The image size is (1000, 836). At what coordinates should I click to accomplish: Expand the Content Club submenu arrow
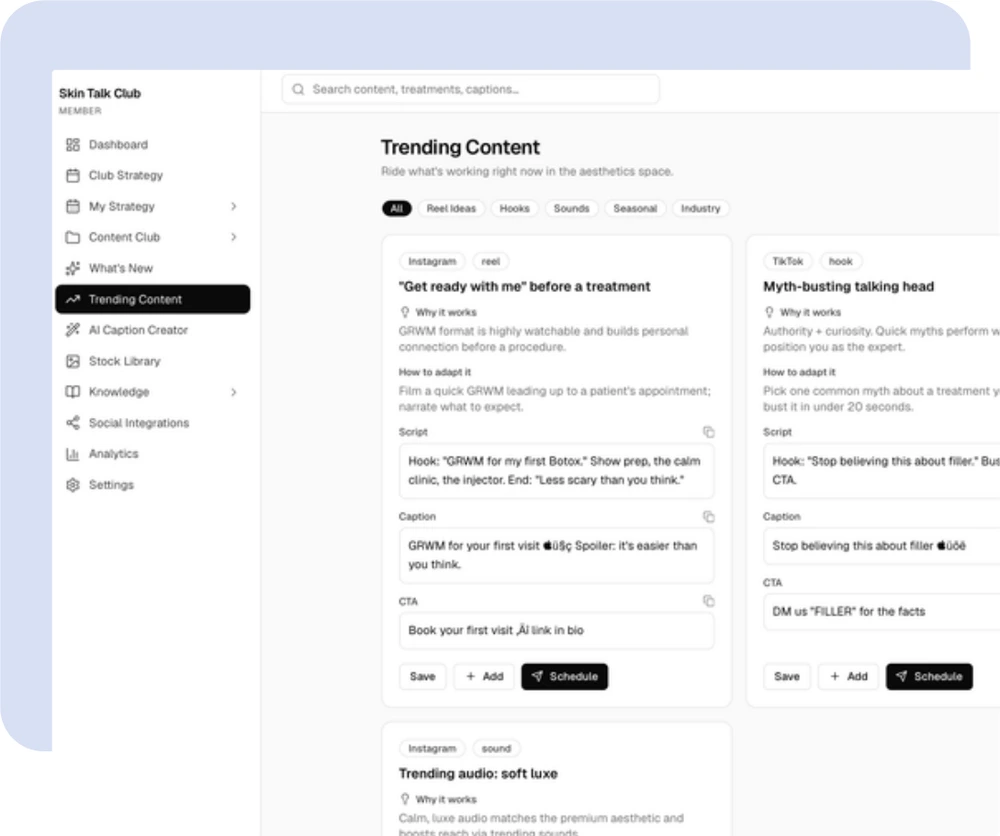(x=233, y=237)
